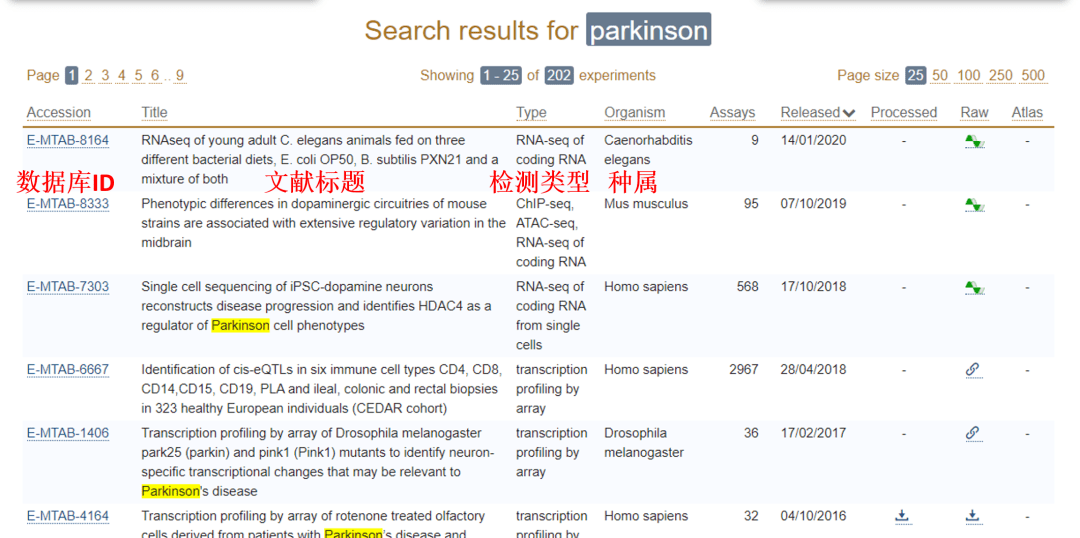The height and width of the screenshot is (538, 1080).
Task: Go to results page 4
Action: coord(122,75)
